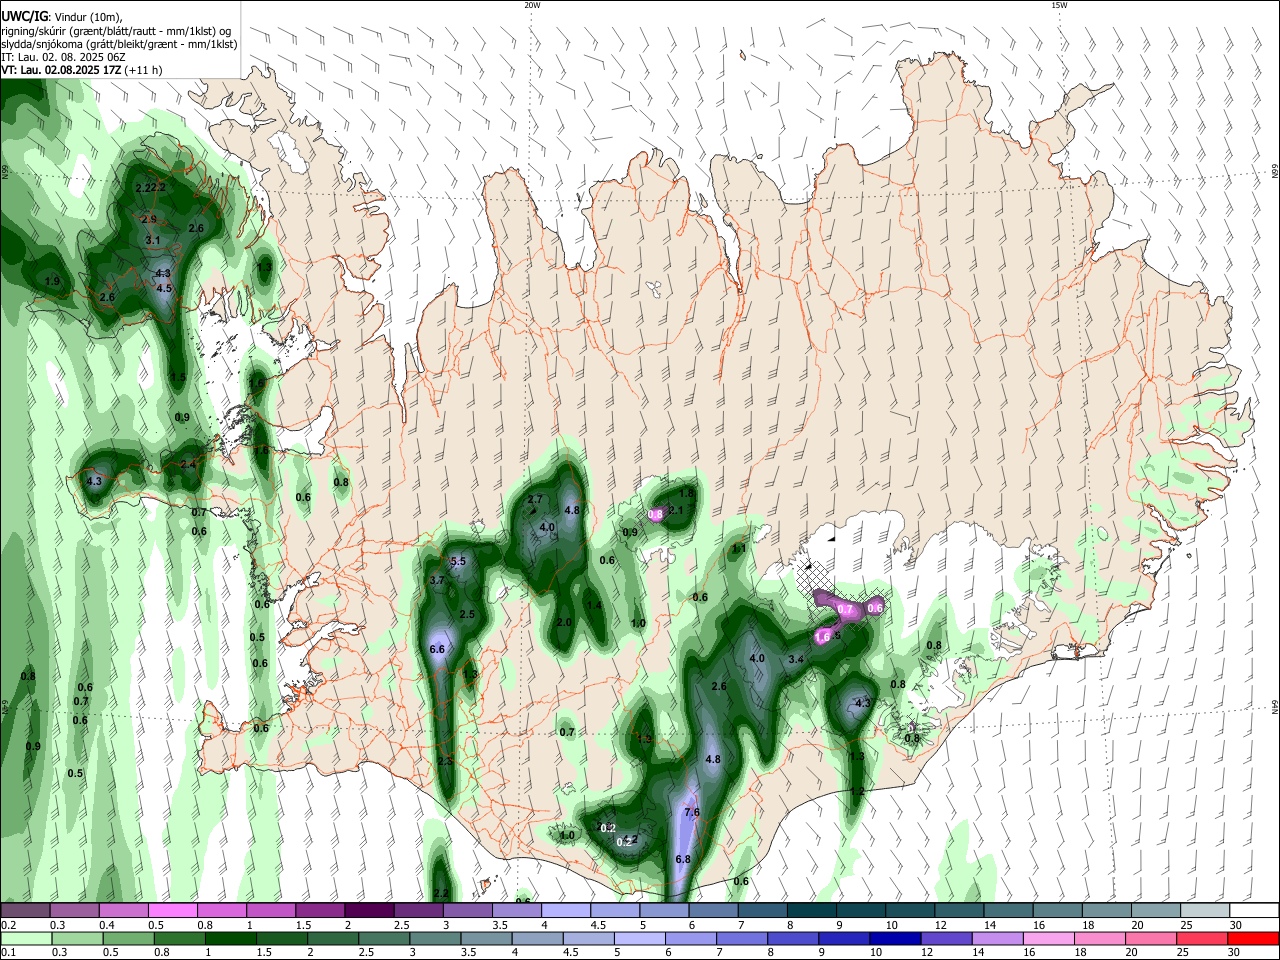The height and width of the screenshot is (960, 1280).
Task: Select the 'IT: Lau. 02. 08. 2025 06Z' line
Action: coord(63,57)
